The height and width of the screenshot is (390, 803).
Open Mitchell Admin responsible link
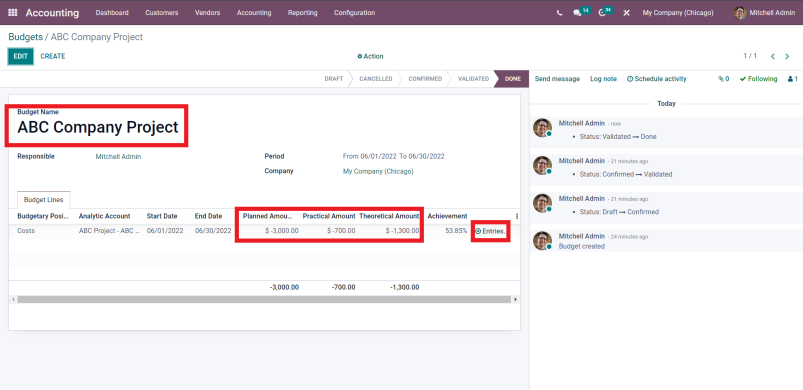118,157
